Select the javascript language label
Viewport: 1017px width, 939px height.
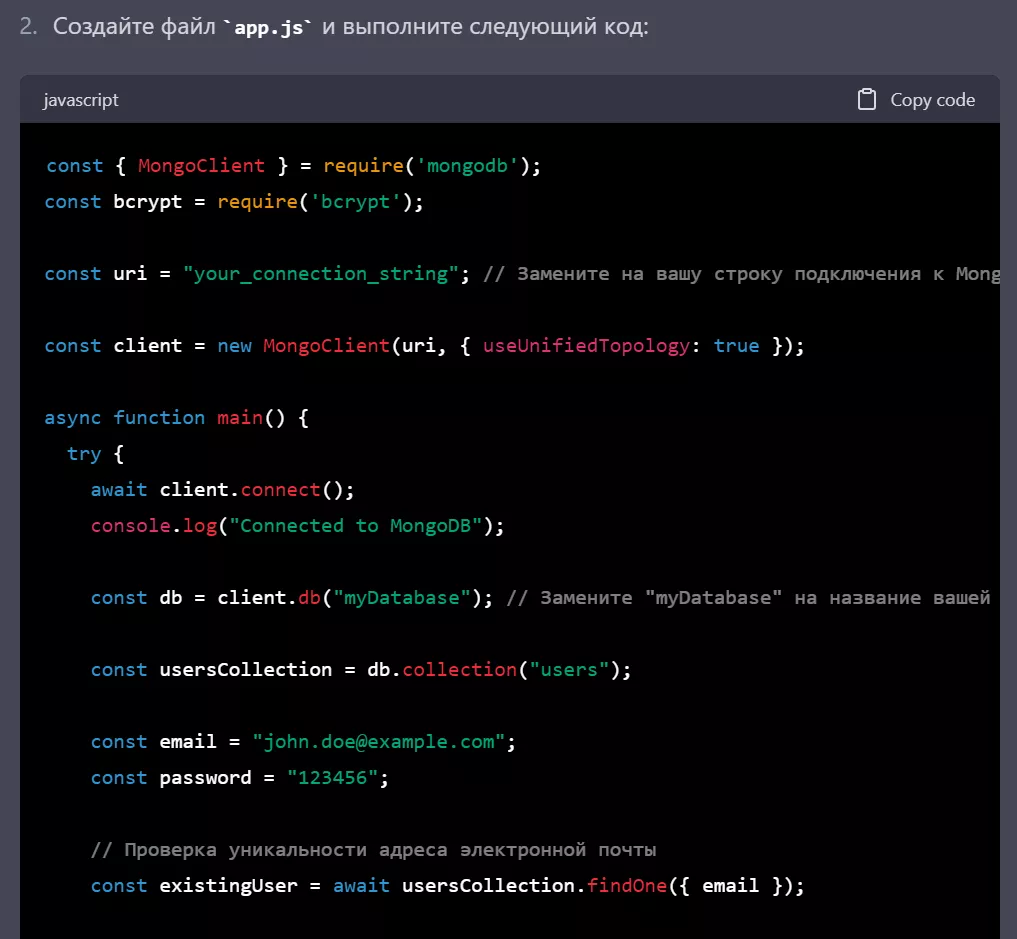coord(80,99)
